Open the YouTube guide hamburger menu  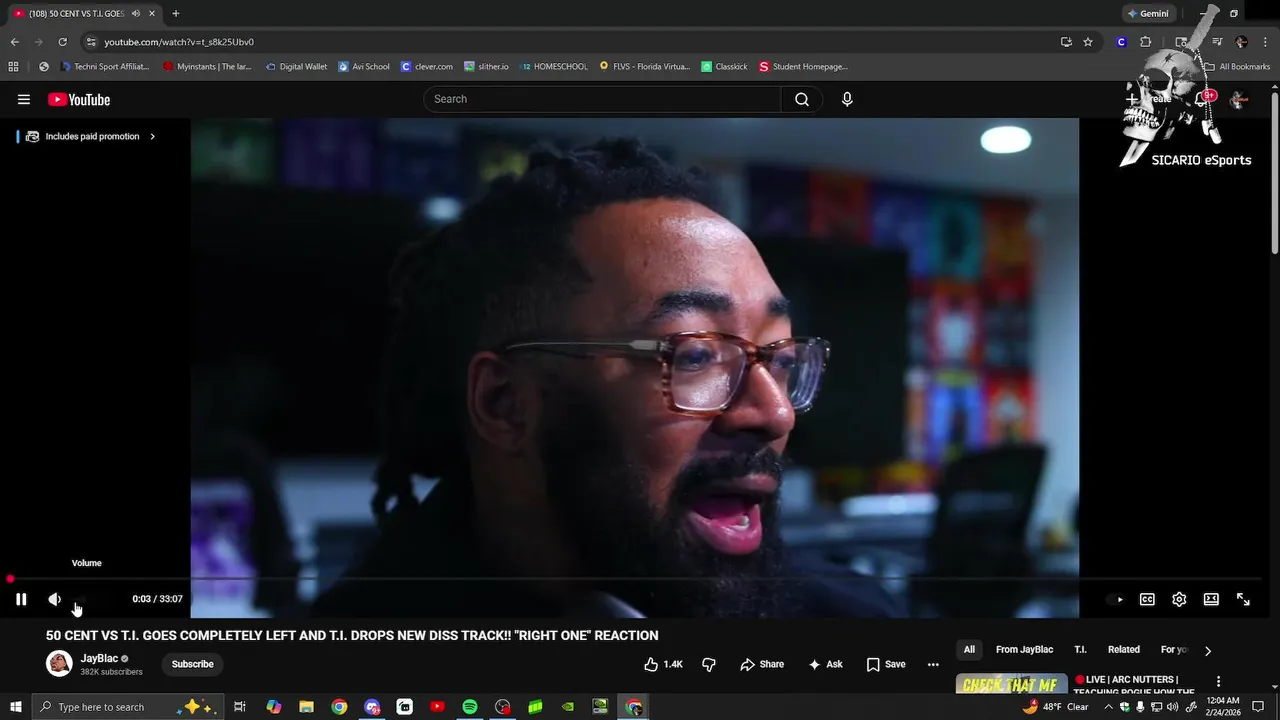click(24, 99)
